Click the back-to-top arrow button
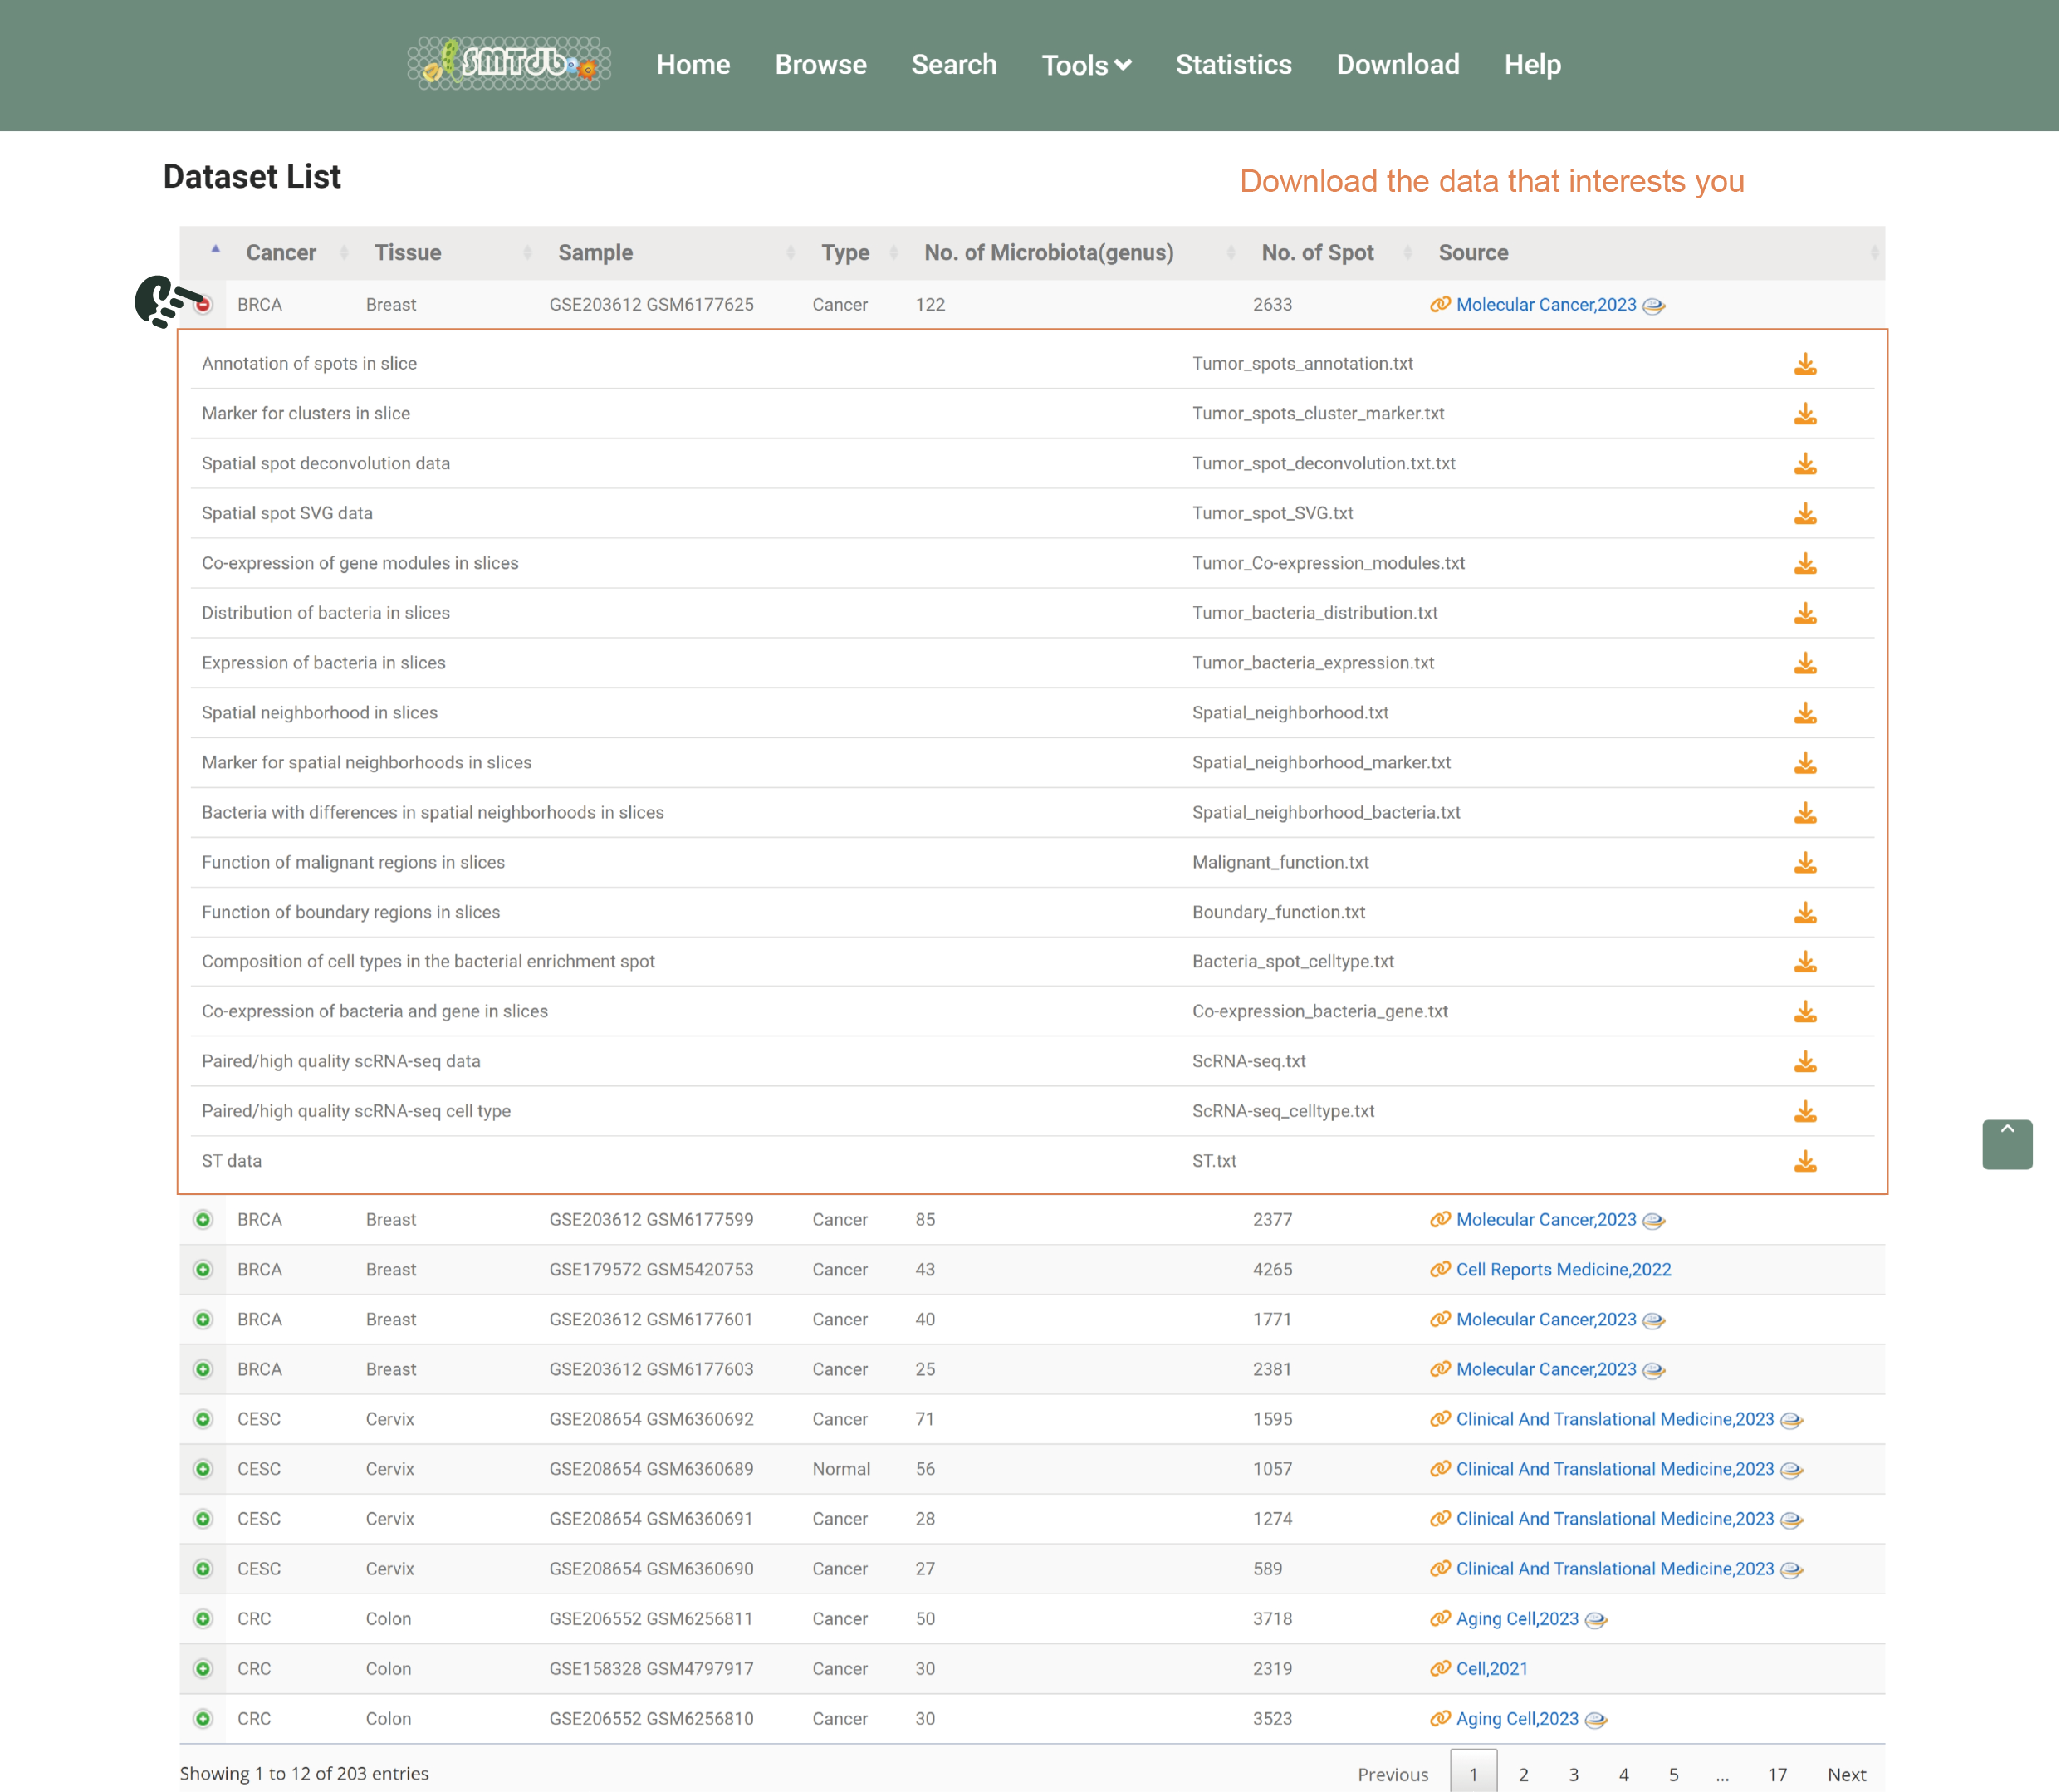The image size is (2061, 1792). pos(2007,1145)
